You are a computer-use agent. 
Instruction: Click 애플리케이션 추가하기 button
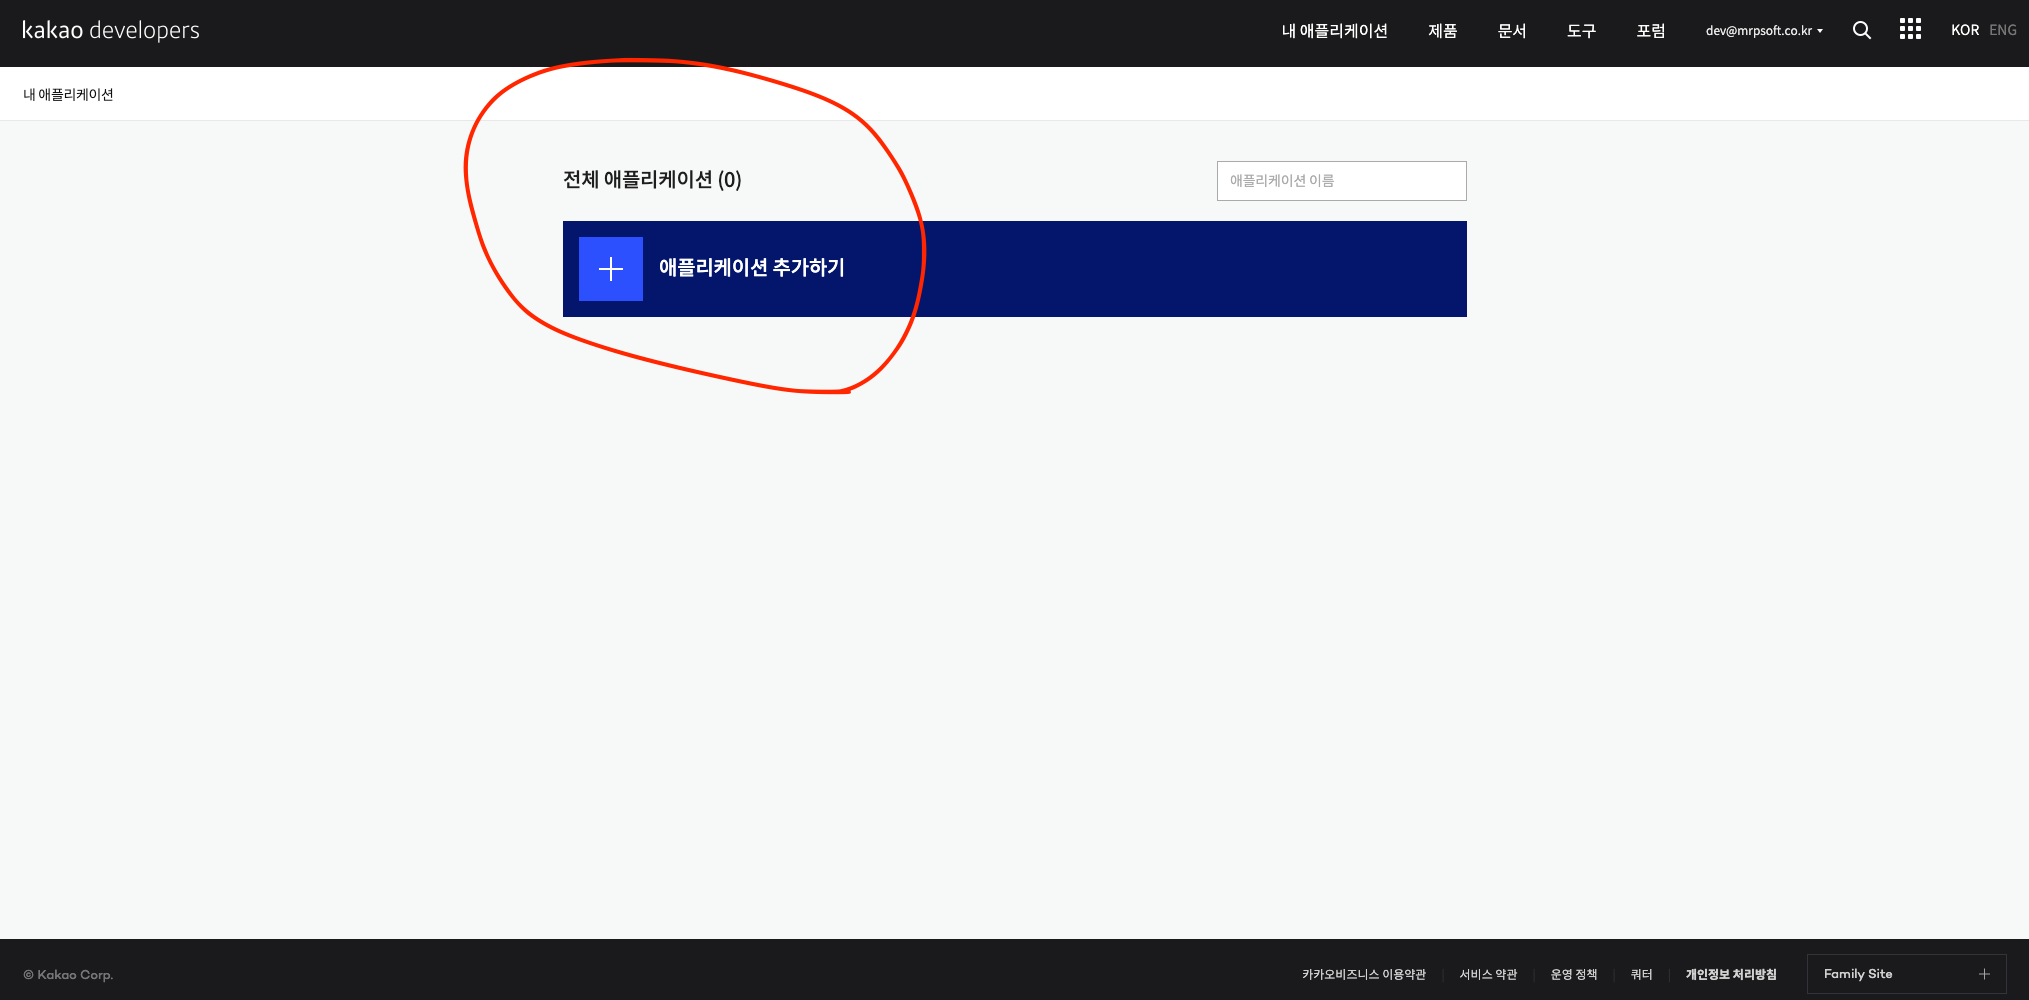(x=1014, y=269)
